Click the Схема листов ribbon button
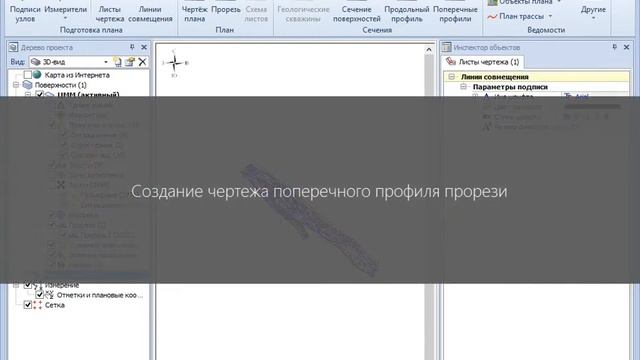Viewport: 640px width, 360px height. [256, 13]
